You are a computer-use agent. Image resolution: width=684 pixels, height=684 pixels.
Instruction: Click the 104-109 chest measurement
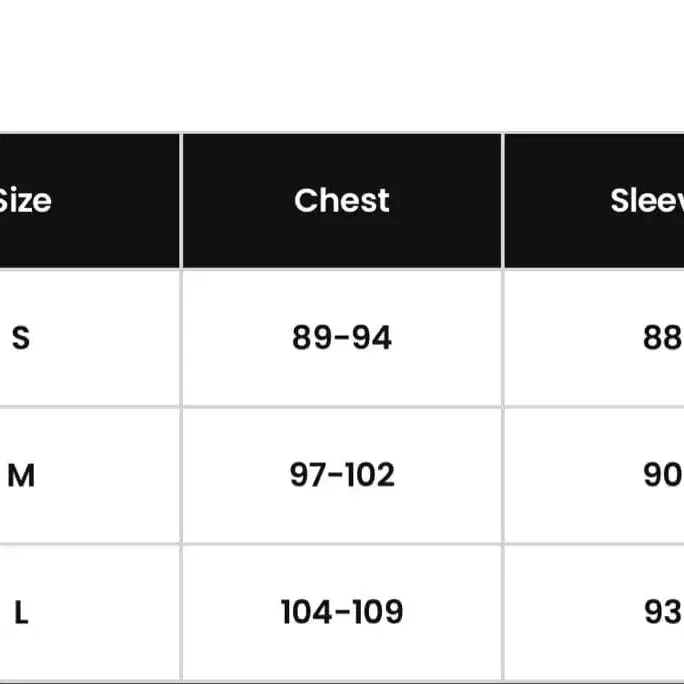pyautogui.click(x=342, y=612)
